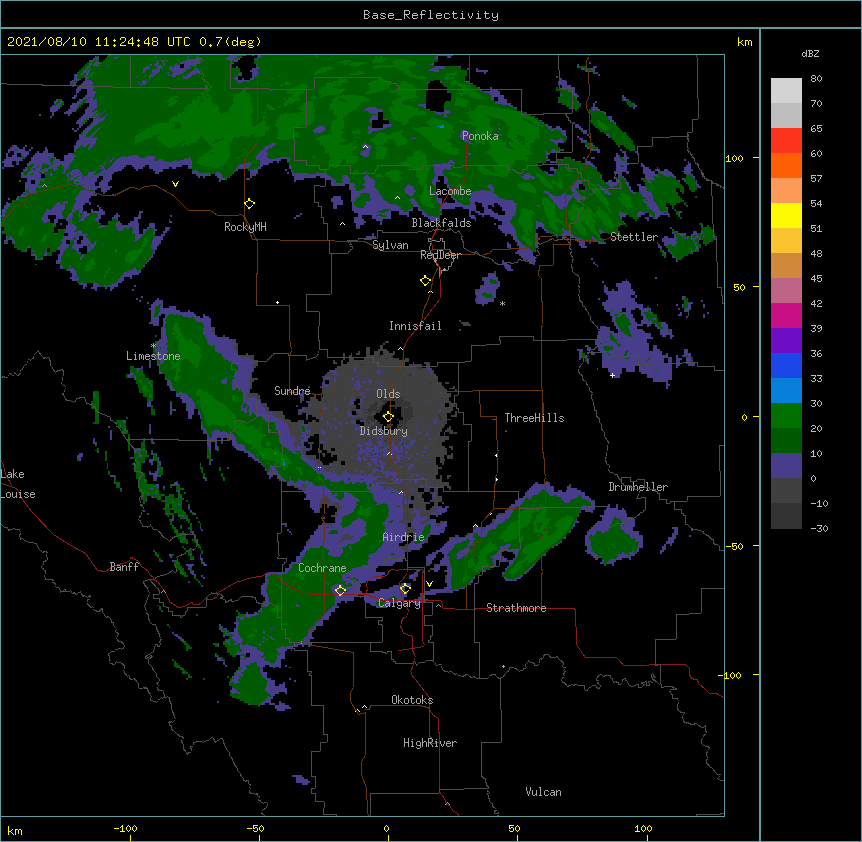The image size is (862, 842).
Task: Click the Base_Reflectivity title
Action: tap(431, 15)
